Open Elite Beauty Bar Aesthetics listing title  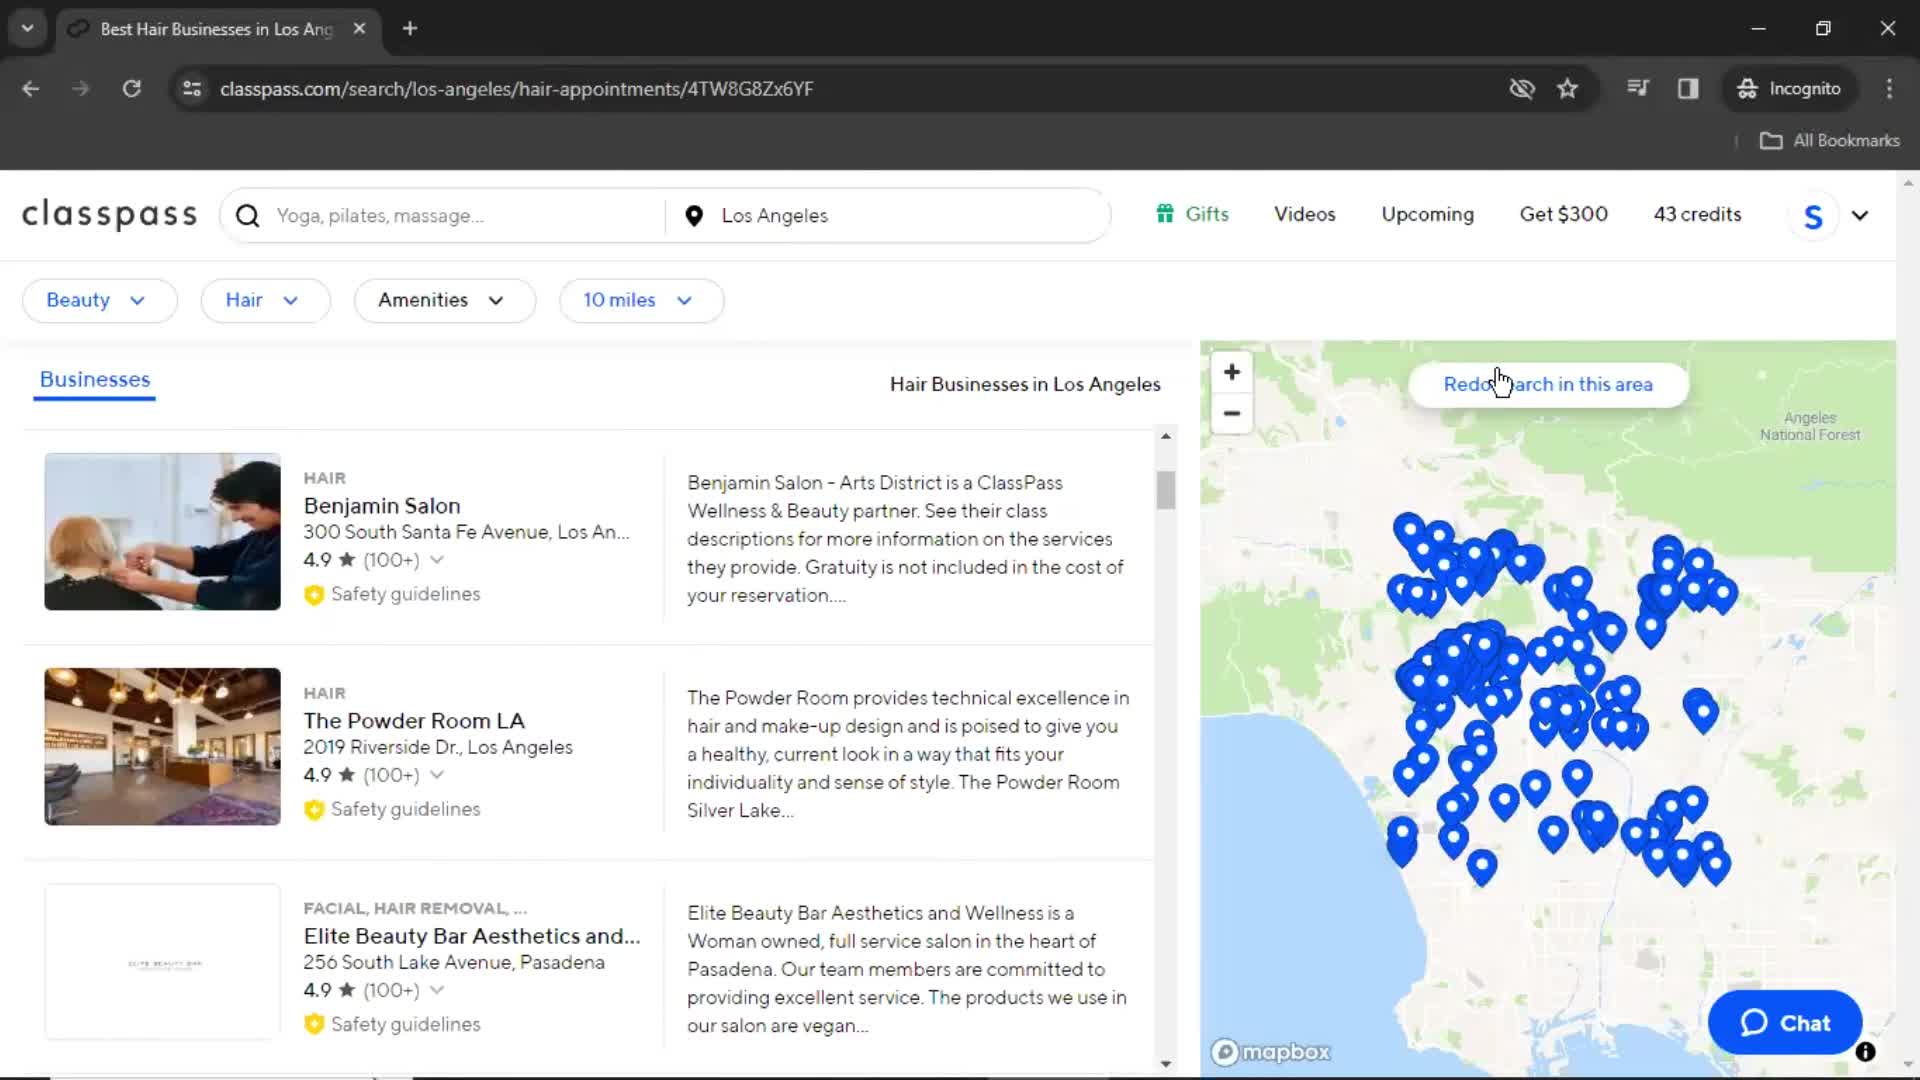click(472, 936)
